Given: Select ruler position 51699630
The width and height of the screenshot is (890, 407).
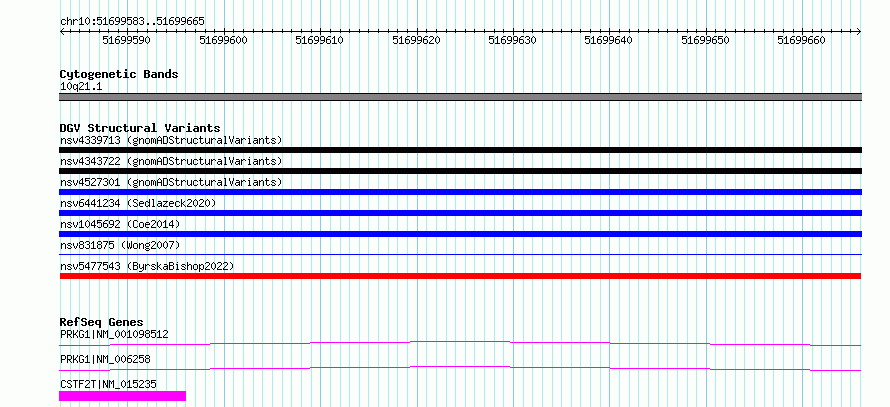Looking at the screenshot, I should pos(513,40).
